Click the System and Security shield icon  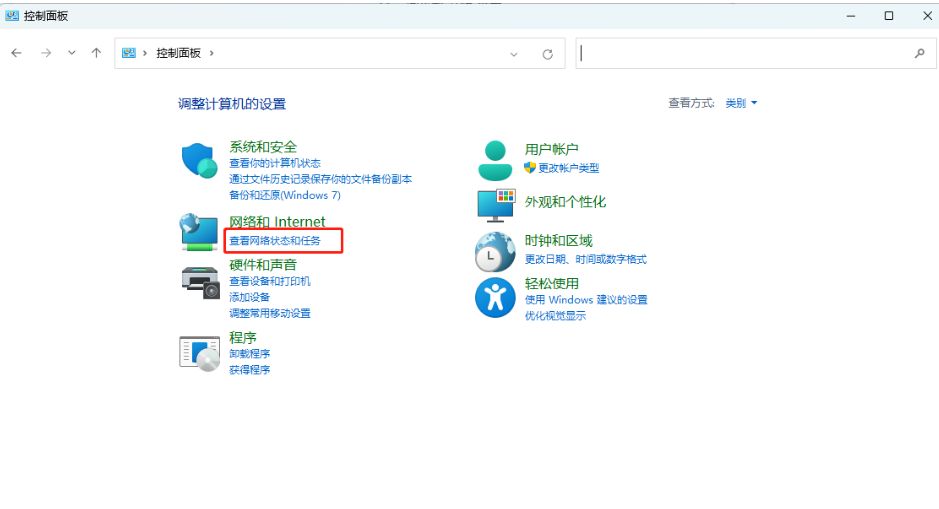pos(199,160)
